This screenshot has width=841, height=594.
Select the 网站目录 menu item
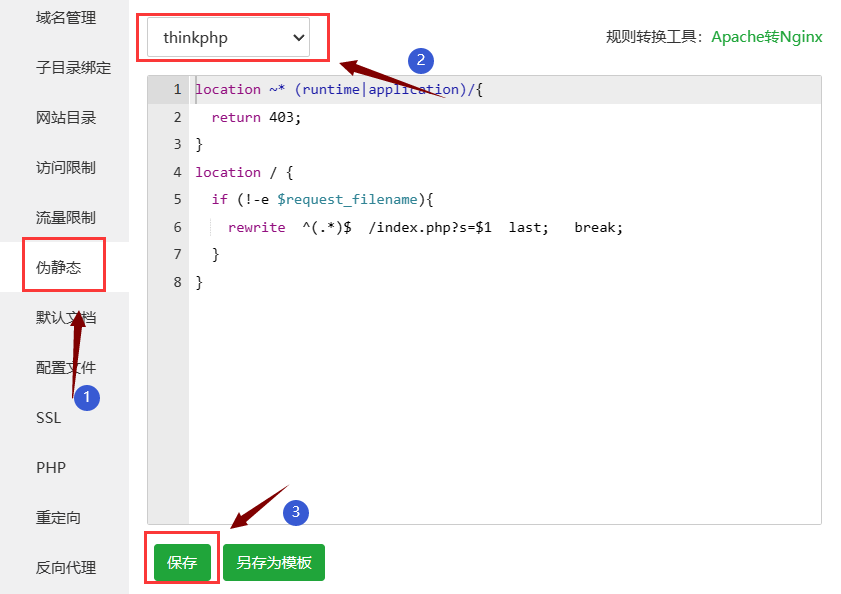point(65,118)
